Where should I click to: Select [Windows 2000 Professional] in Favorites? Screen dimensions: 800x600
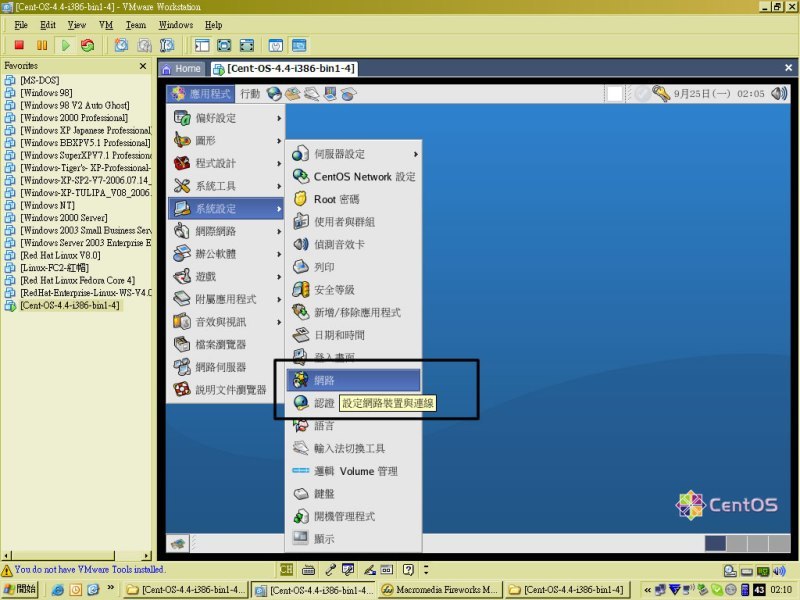coord(73,118)
